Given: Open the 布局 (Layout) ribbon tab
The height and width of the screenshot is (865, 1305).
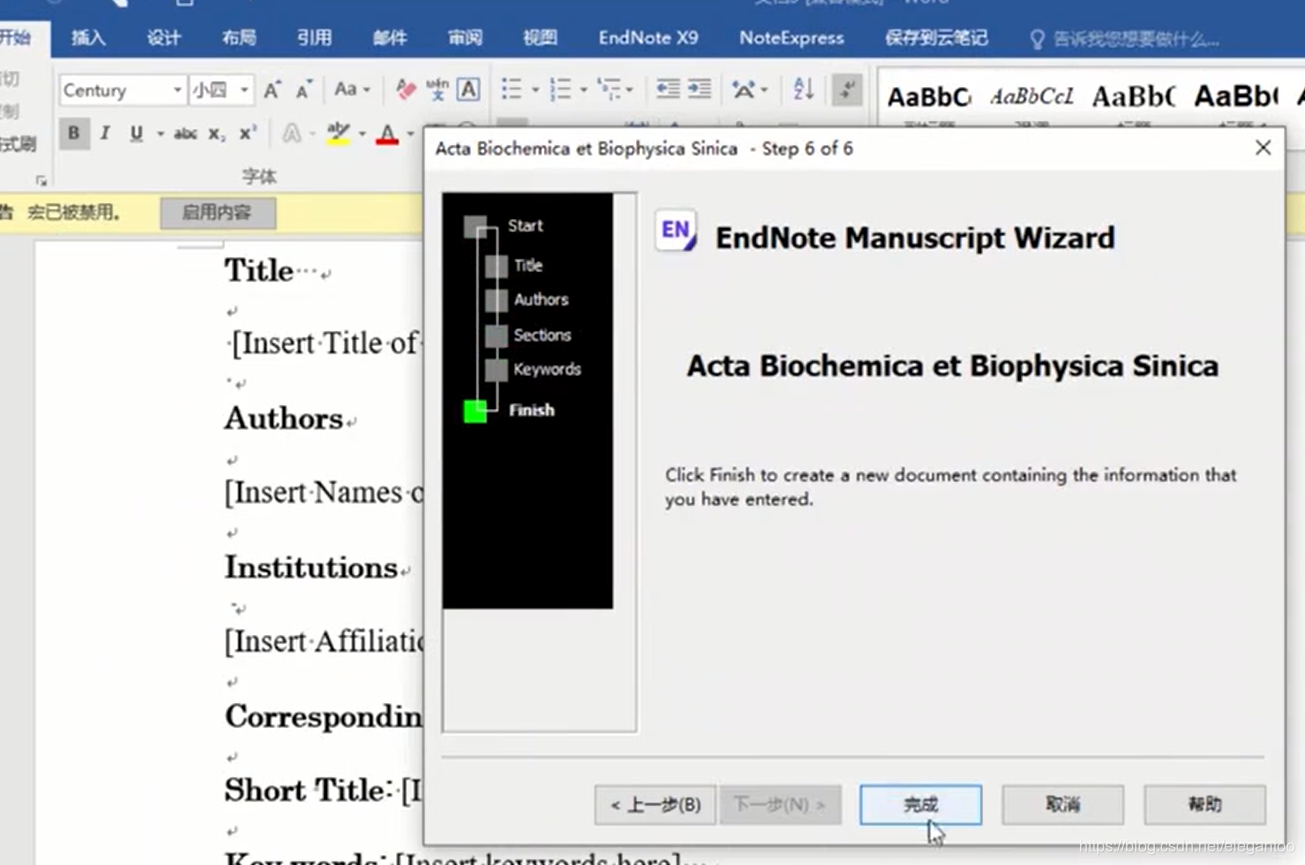Looking at the screenshot, I should click(239, 38).
